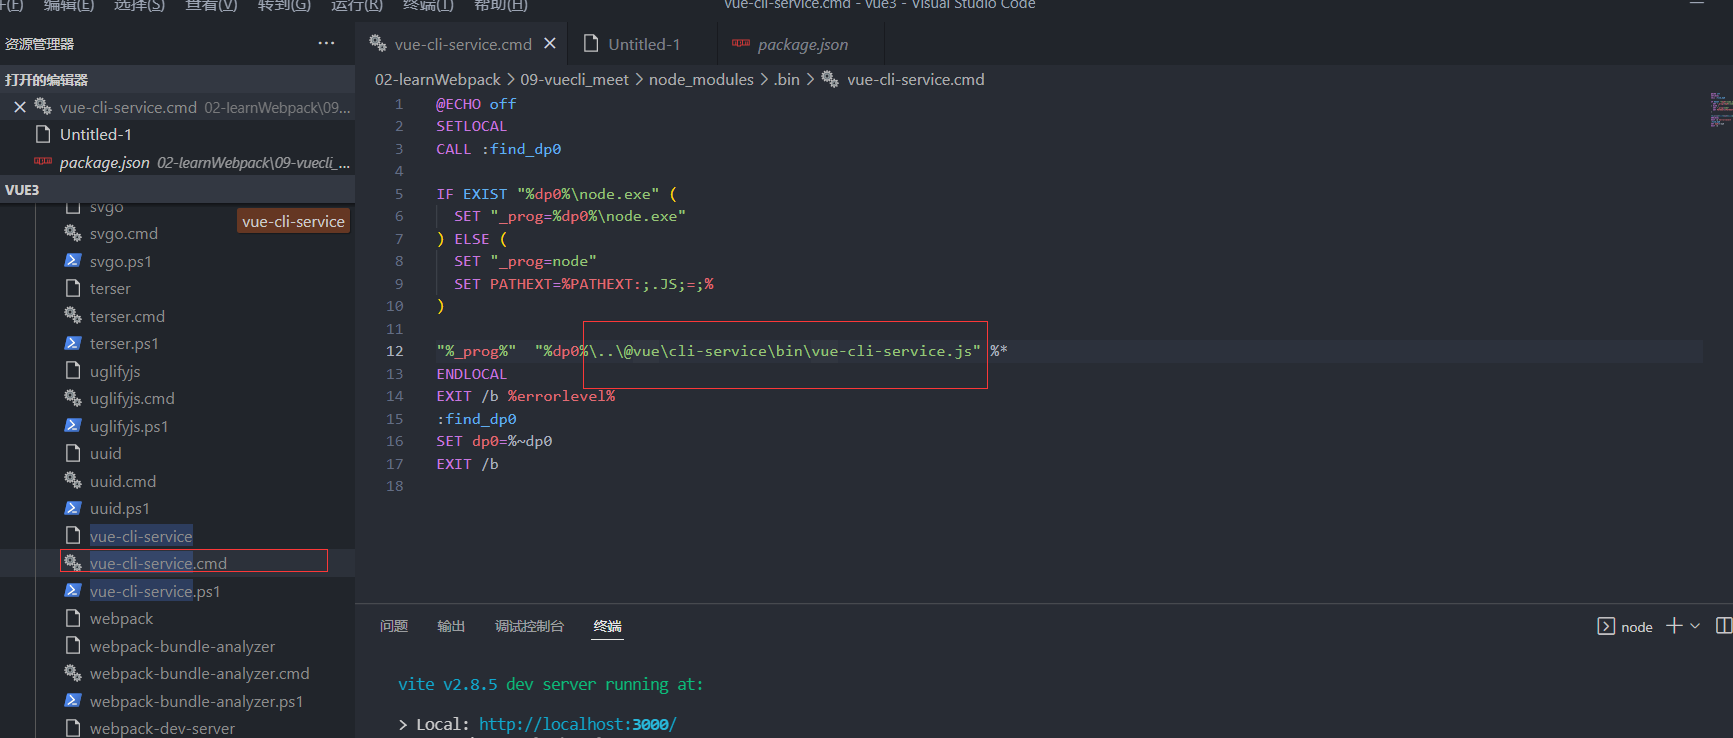
Task: Collapse the VUE3 explorer section header
Action: click(x=177, y=190)
